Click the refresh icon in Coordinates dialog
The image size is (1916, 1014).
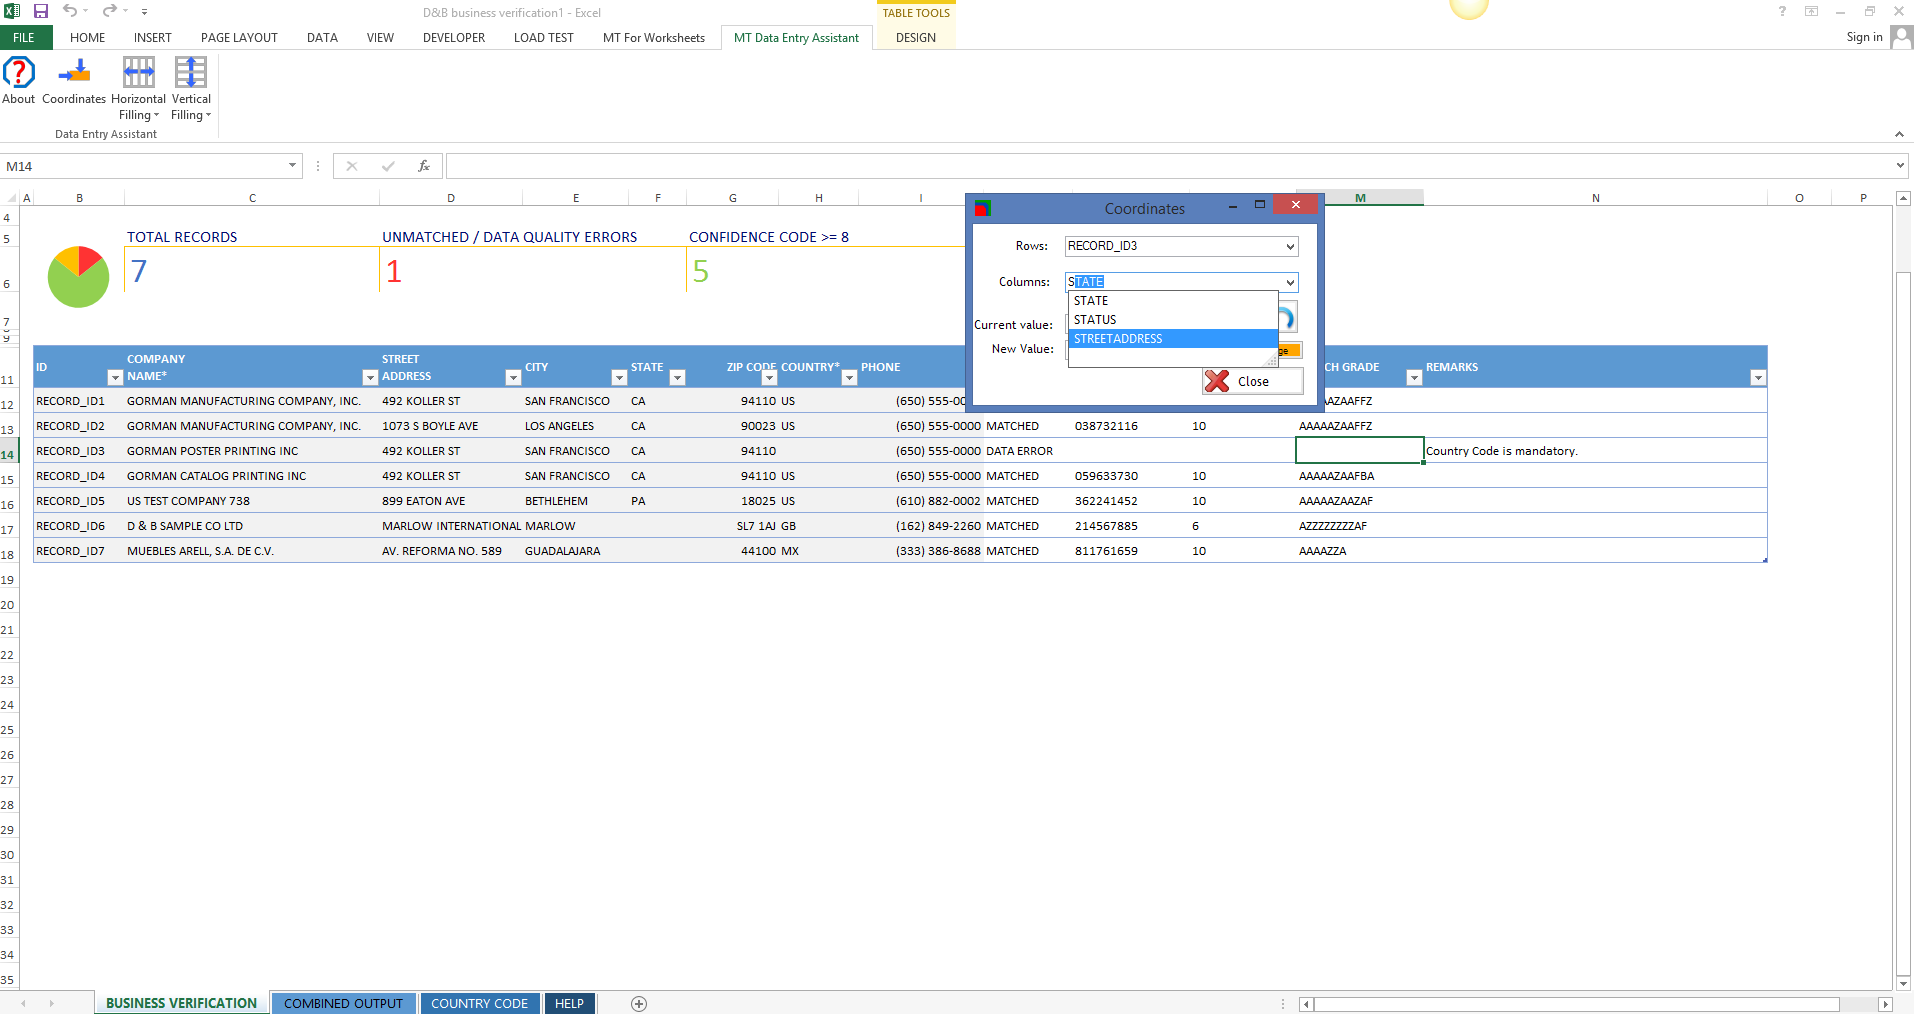(1287, 318)
